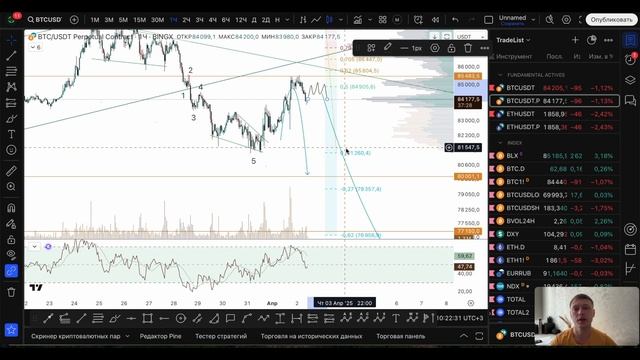Open the Редактор Pine tab
Screen dimensions: 640x360
pos(160,336)
